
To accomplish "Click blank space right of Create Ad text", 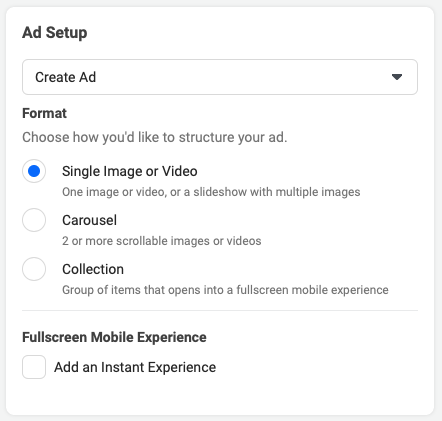I will point(243,77).
